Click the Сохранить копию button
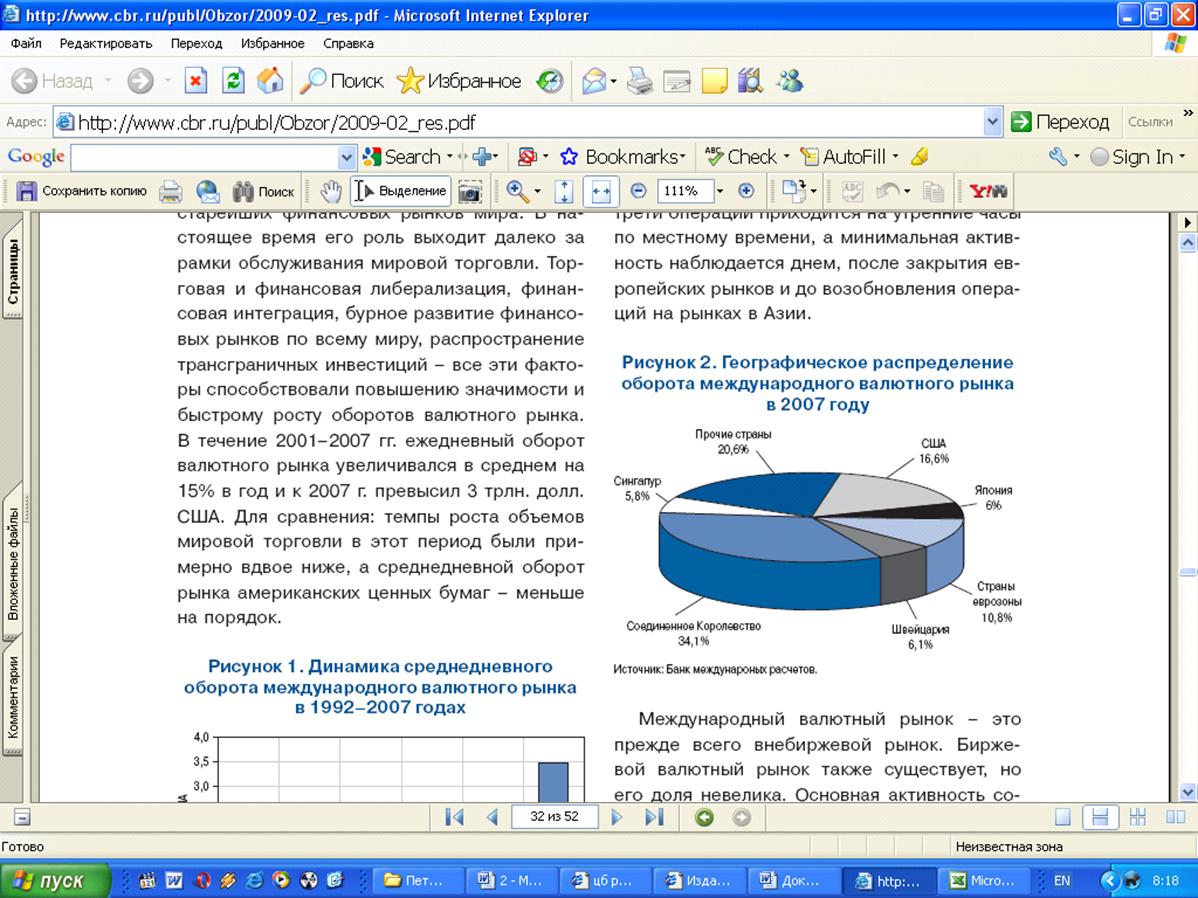 point(82,191)
